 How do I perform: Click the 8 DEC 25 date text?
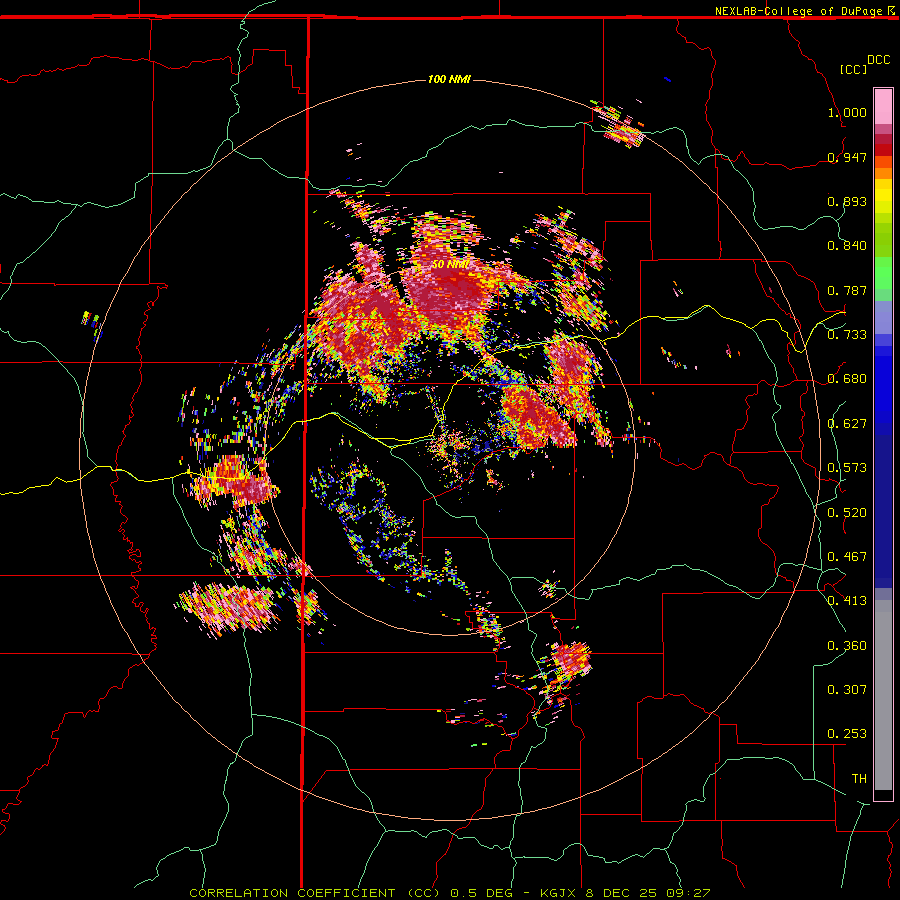622,893
